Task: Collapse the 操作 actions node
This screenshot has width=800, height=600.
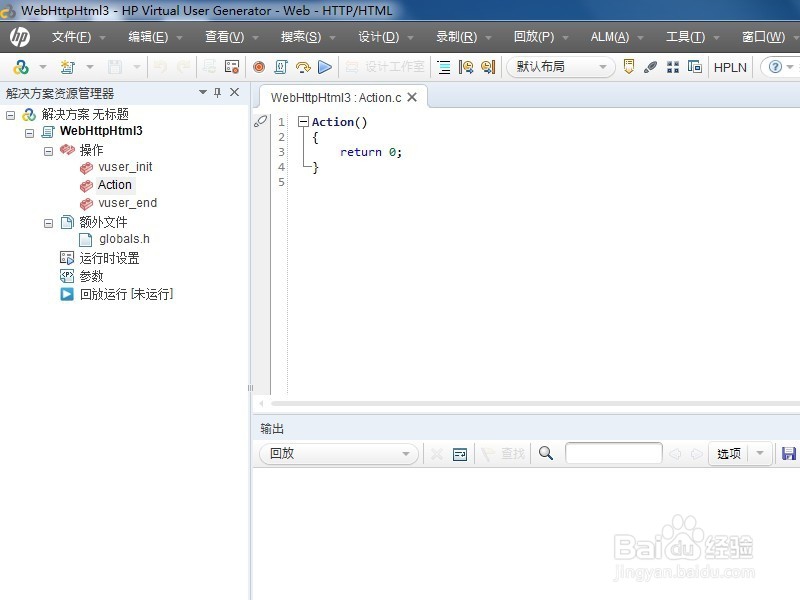Action: point(48,152)
